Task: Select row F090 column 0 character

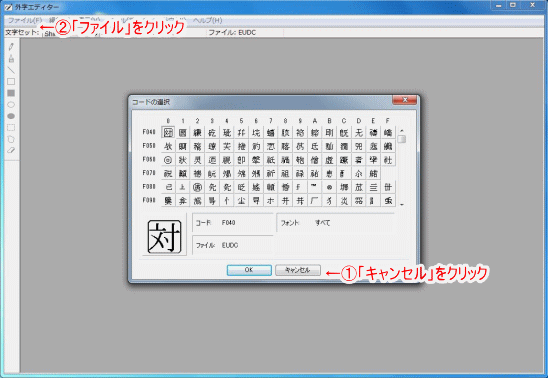Action: tap(168, 201)
